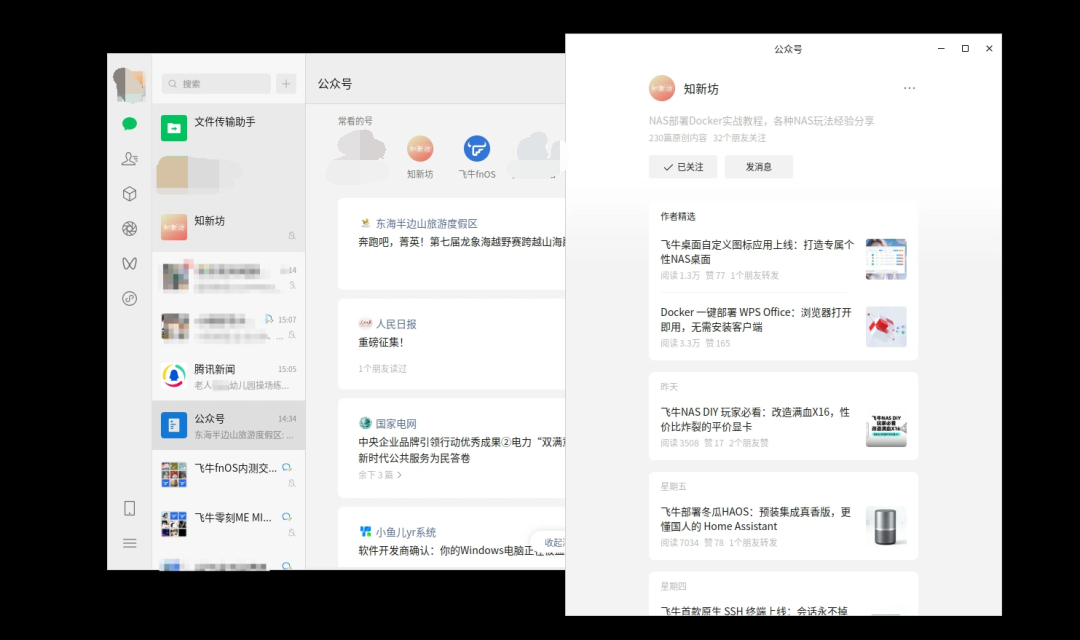Click the 230篇原创内容 original content count
Image resolution: width=1080 pixels, height=640 pixels.
point(678,138)
